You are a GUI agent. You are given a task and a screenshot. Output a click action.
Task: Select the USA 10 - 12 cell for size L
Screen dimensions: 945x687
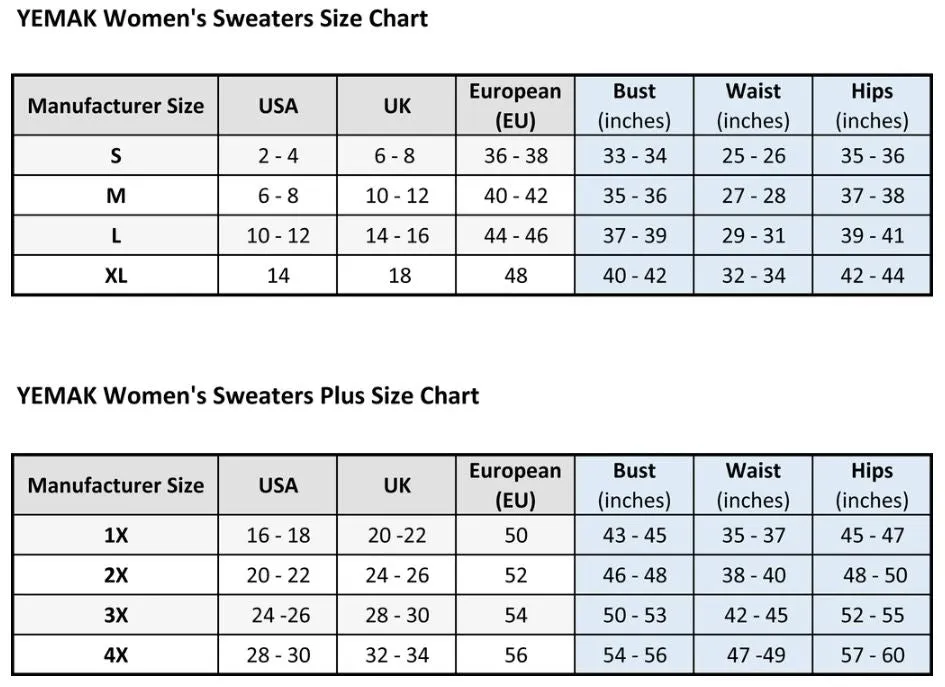(x=278, y=236)
